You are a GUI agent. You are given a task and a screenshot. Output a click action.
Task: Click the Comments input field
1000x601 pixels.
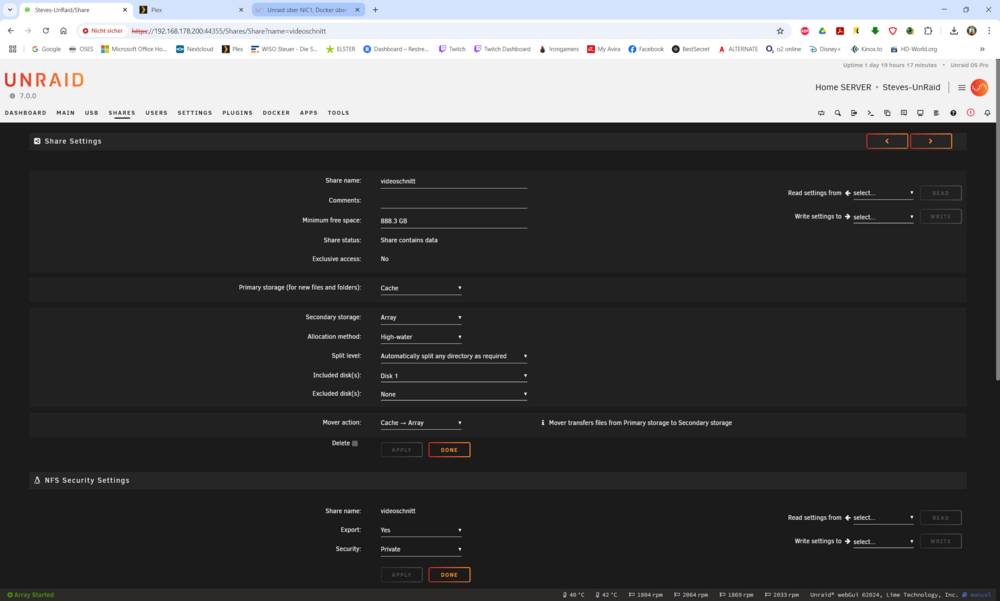point(453,201)
